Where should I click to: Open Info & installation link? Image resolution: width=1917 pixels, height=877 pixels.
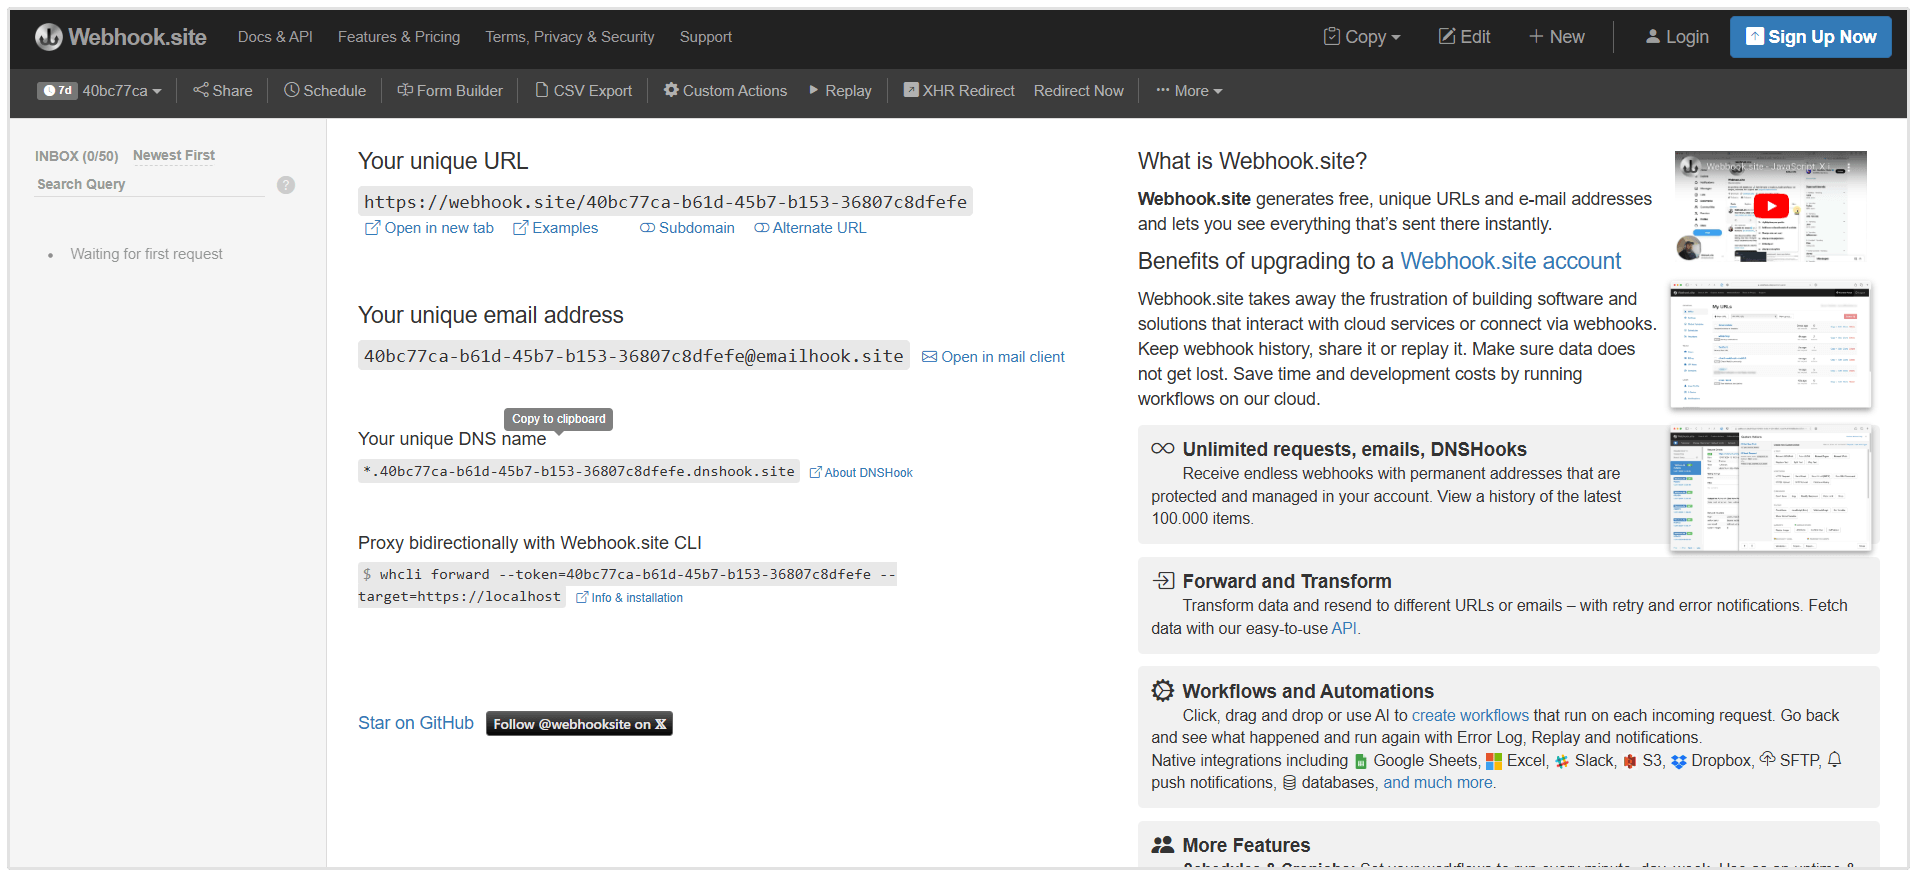630,598
